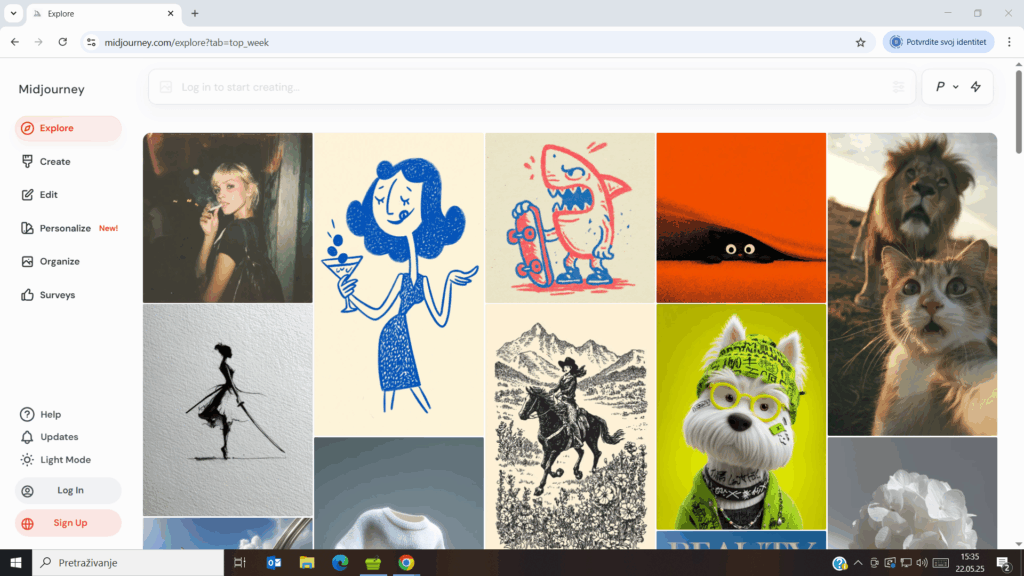Click the lightning bolt fast mode icon
Image resolution: width=1024 pixels, height=576 pixels.
point(976,87)
